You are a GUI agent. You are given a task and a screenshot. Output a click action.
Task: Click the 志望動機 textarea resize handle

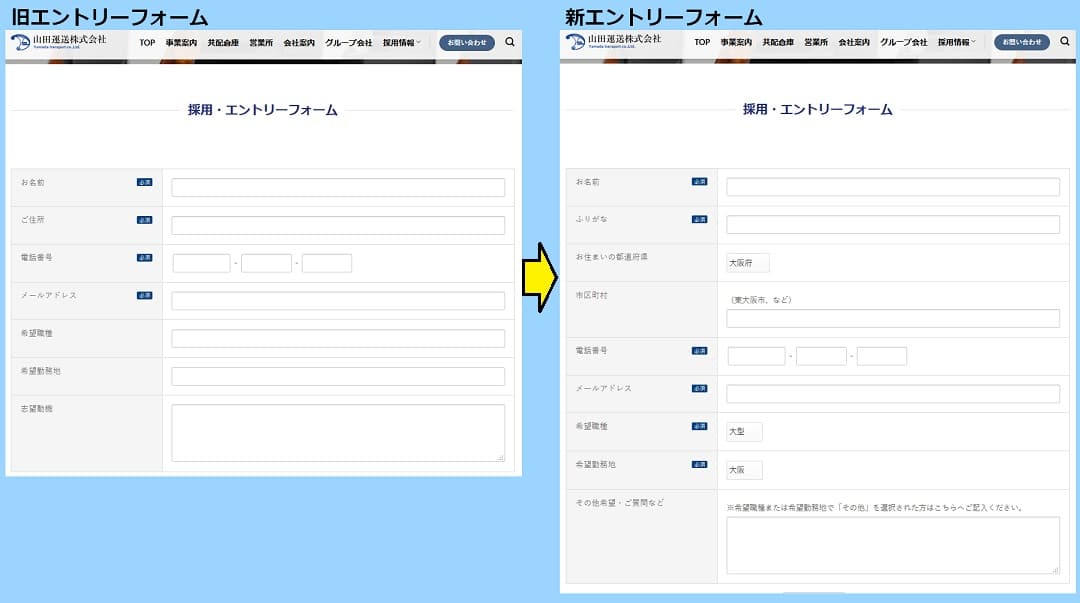click(x=501, y=457)
